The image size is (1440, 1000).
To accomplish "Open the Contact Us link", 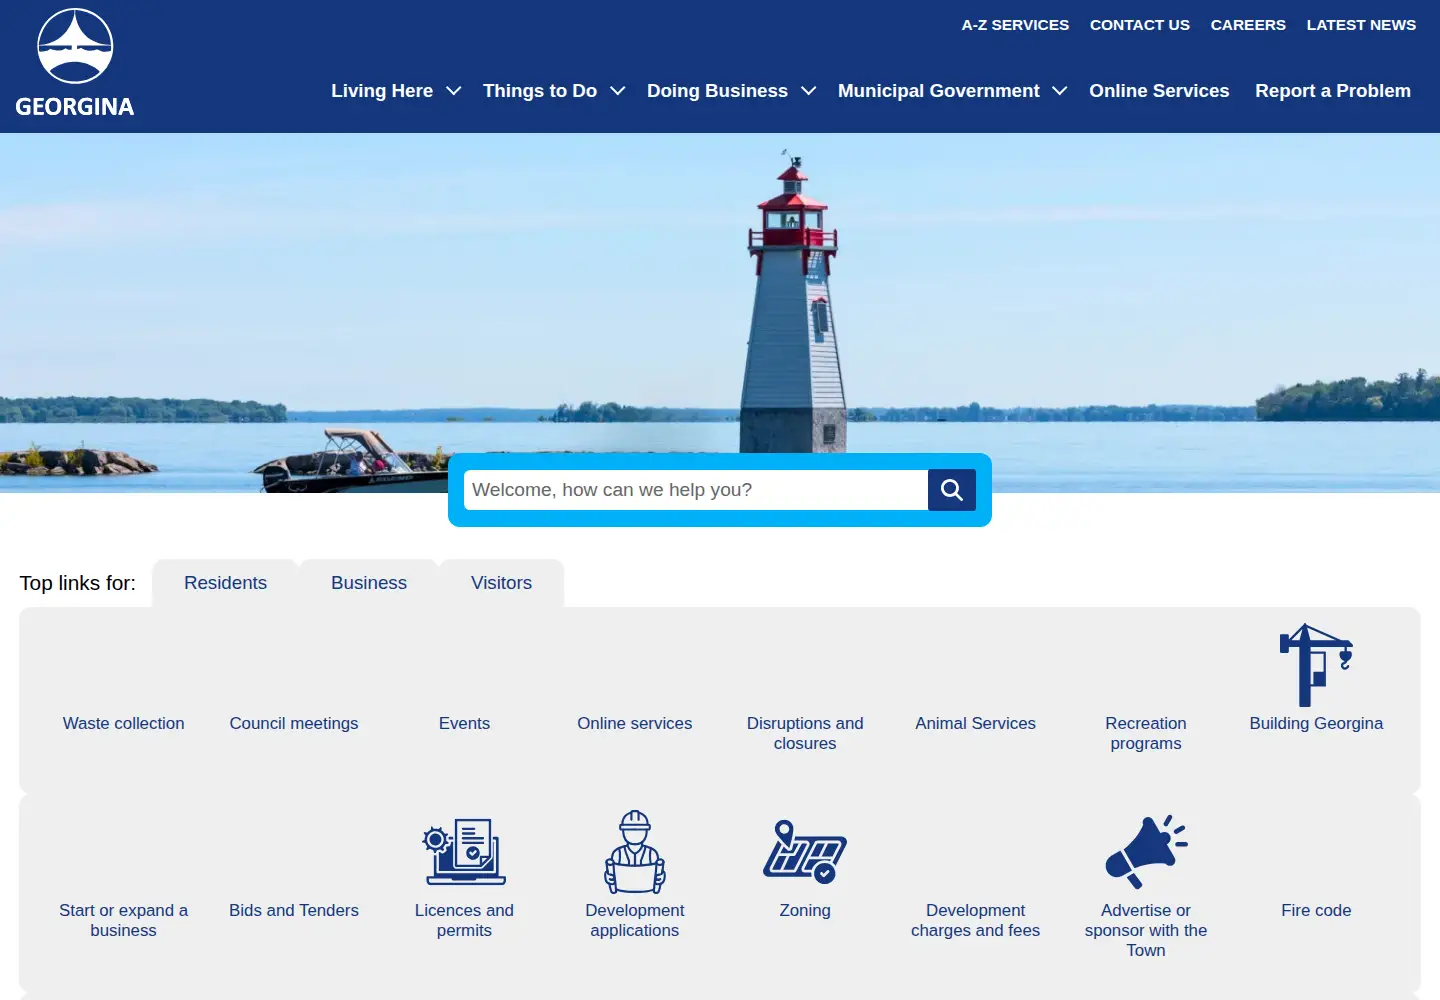I will pyautogui.click(x=1140, y=25).
